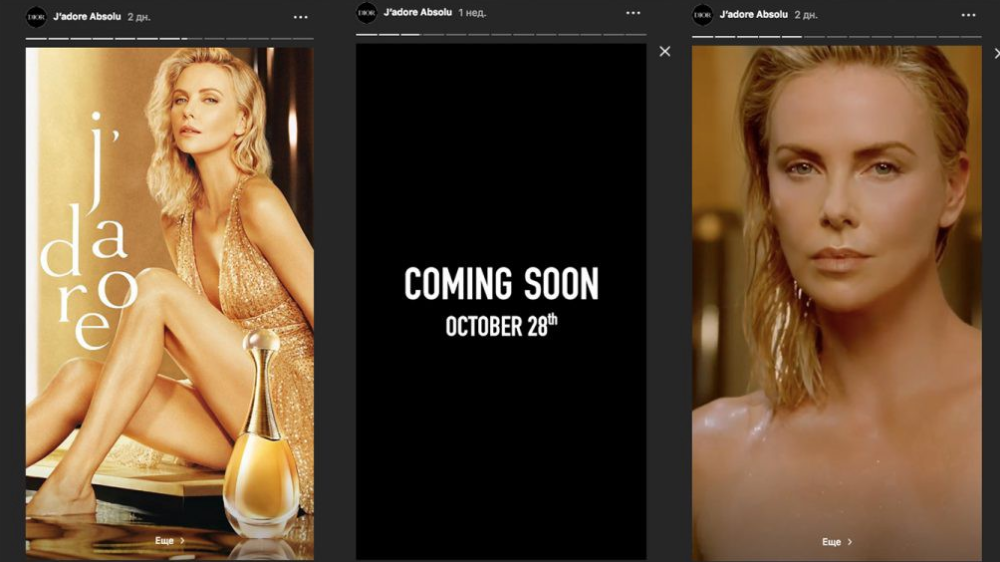Image resolution: width=1000 pixels, height=562 pixels.
Task: Open three-dot menu on right story
Action: (968, 15)
